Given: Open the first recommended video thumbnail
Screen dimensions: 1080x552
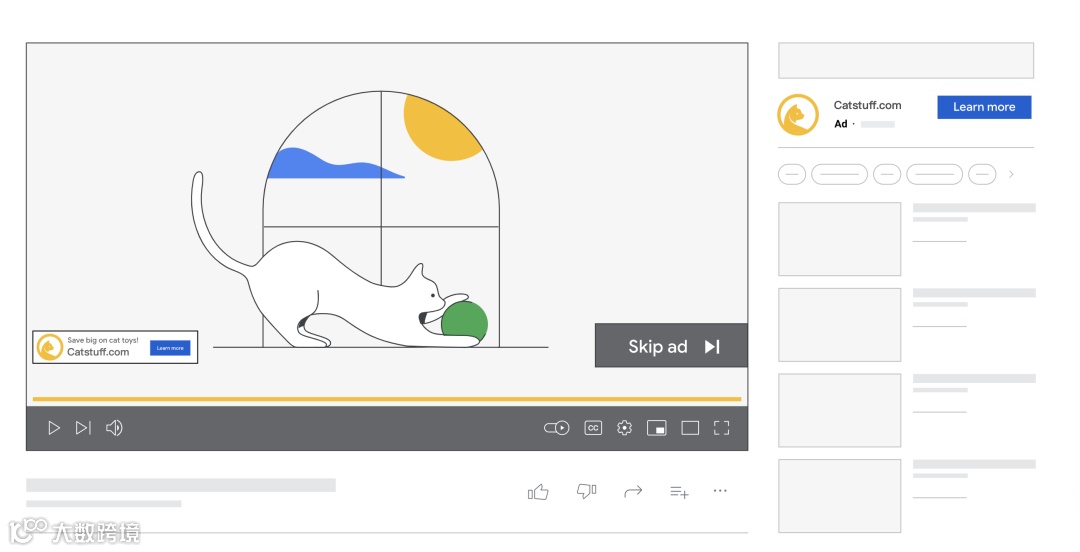Looking at the screenshot, I should pyautogui.click(x=840, y=239).
